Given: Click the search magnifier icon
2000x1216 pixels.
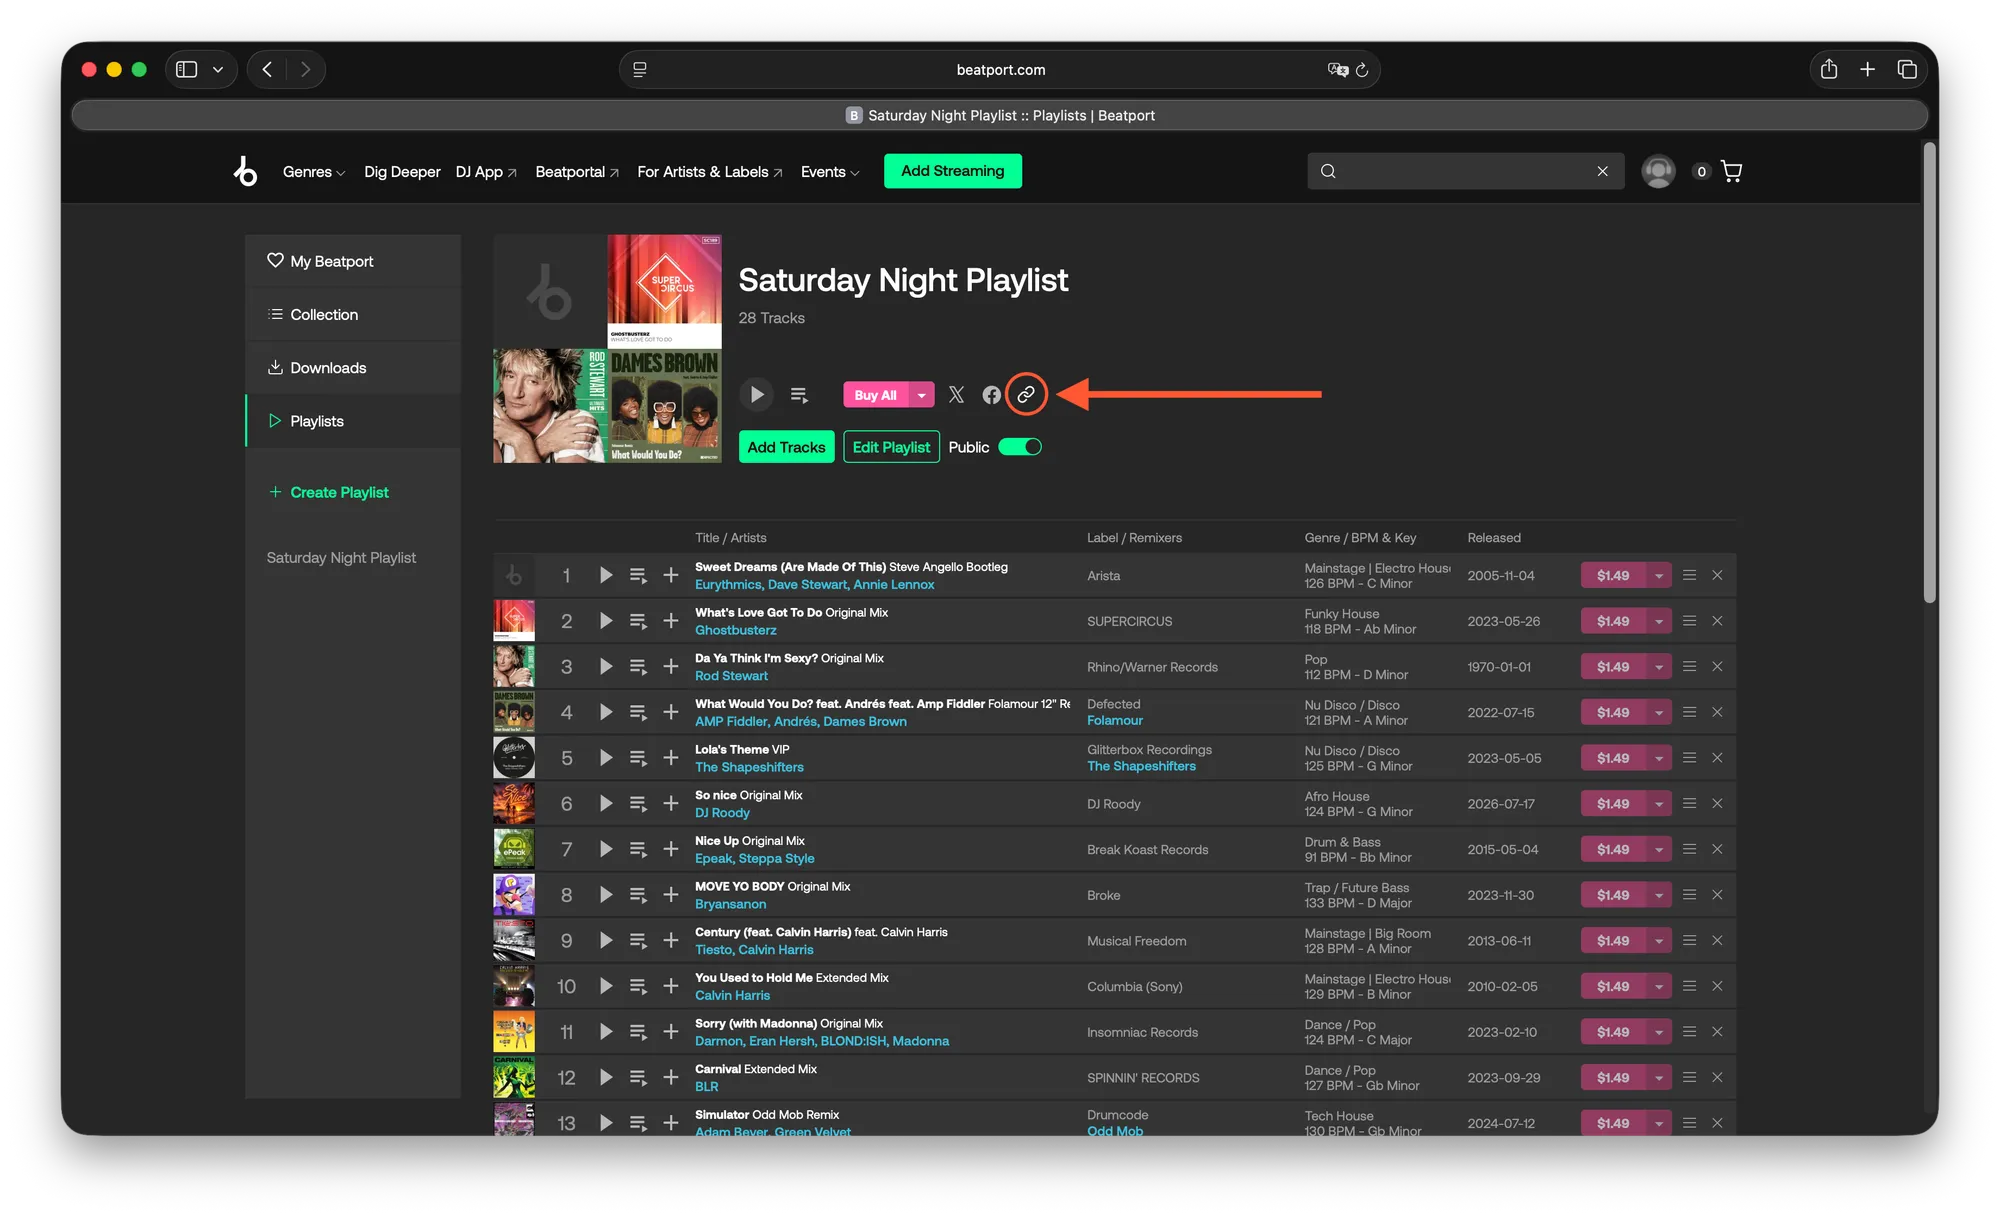Looking at the screenshot, I should coord(1328,171).
